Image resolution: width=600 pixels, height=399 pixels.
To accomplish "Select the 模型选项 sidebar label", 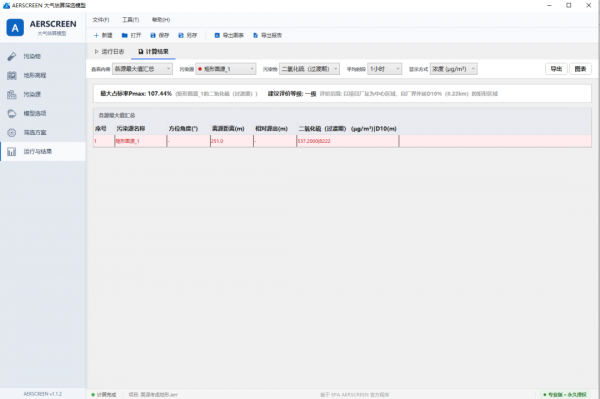I will pyautogui.click(x=35, y=114).
